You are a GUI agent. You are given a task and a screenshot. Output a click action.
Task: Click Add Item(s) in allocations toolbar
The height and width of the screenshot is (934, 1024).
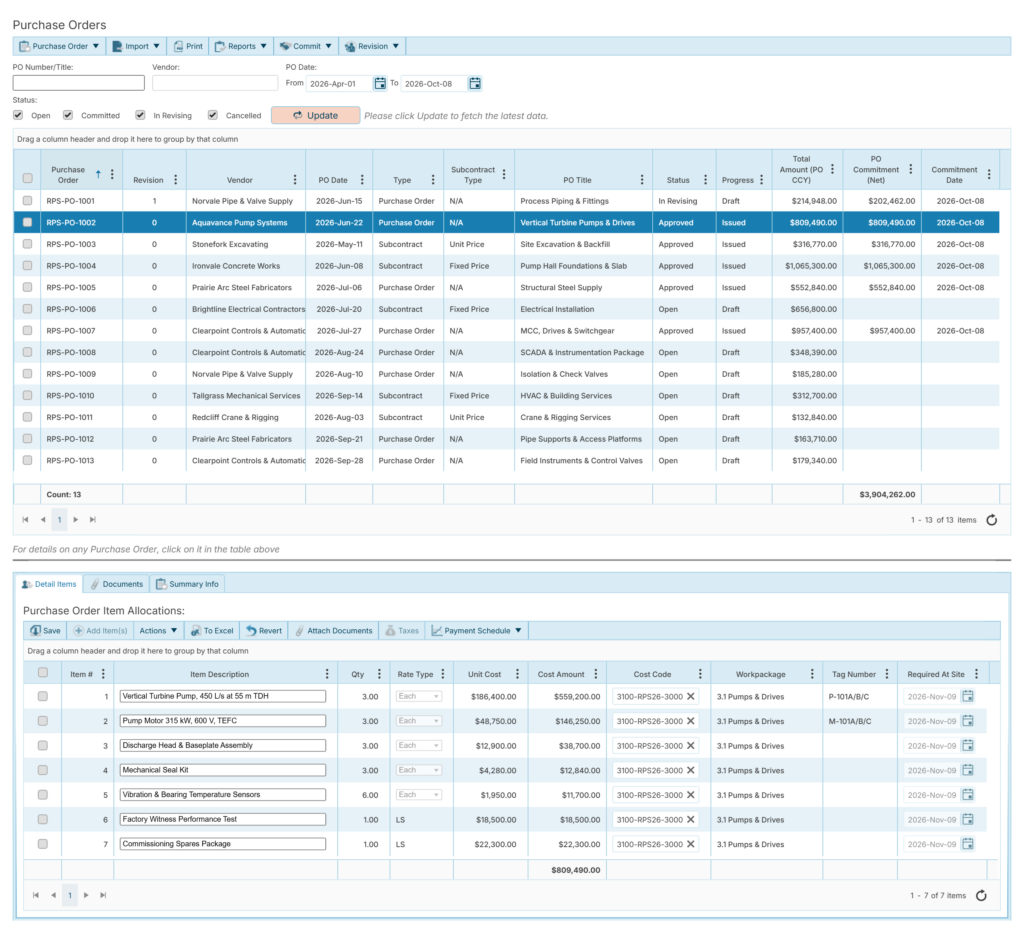click(101, 631)
